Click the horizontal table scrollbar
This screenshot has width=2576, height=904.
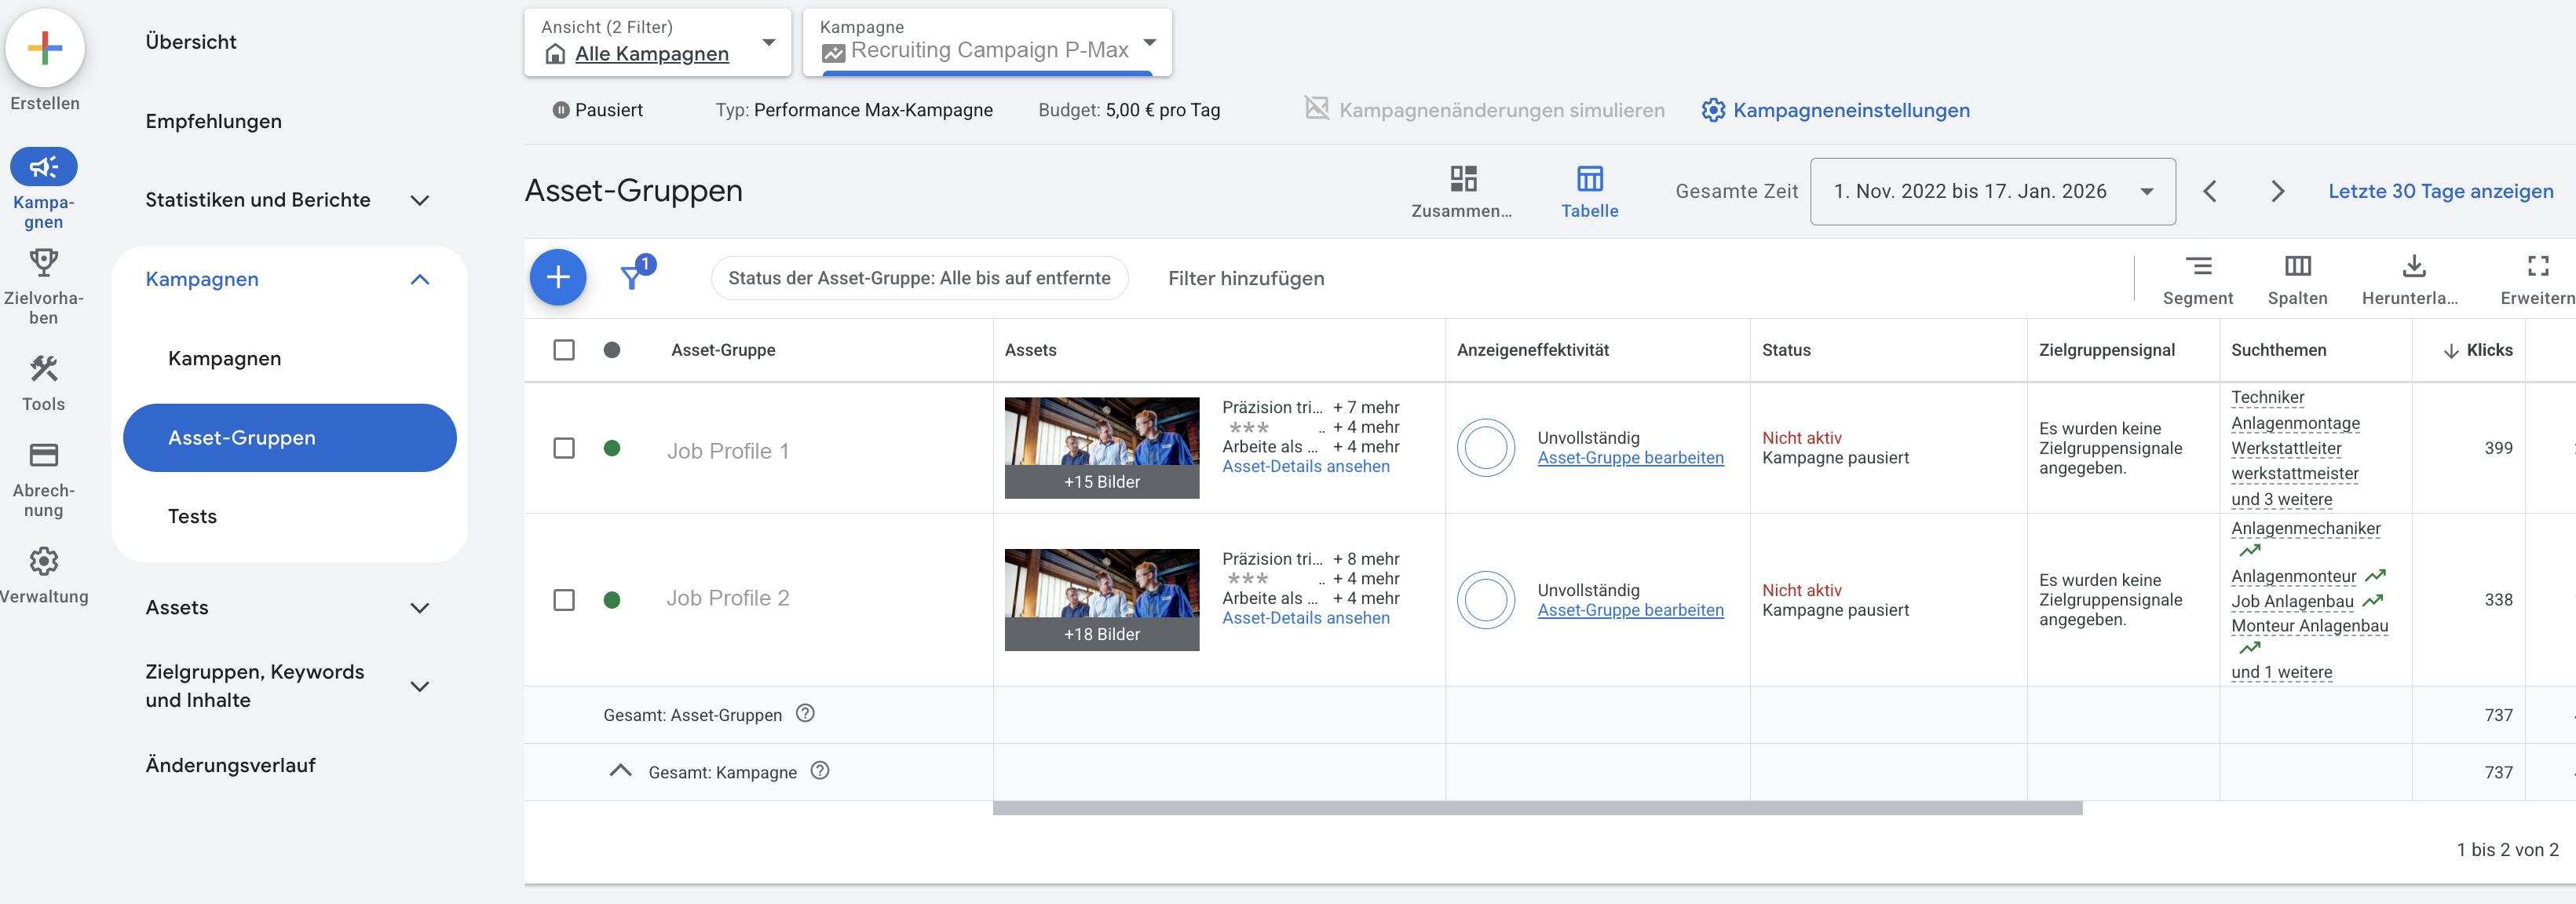[x=1537, y=808]
